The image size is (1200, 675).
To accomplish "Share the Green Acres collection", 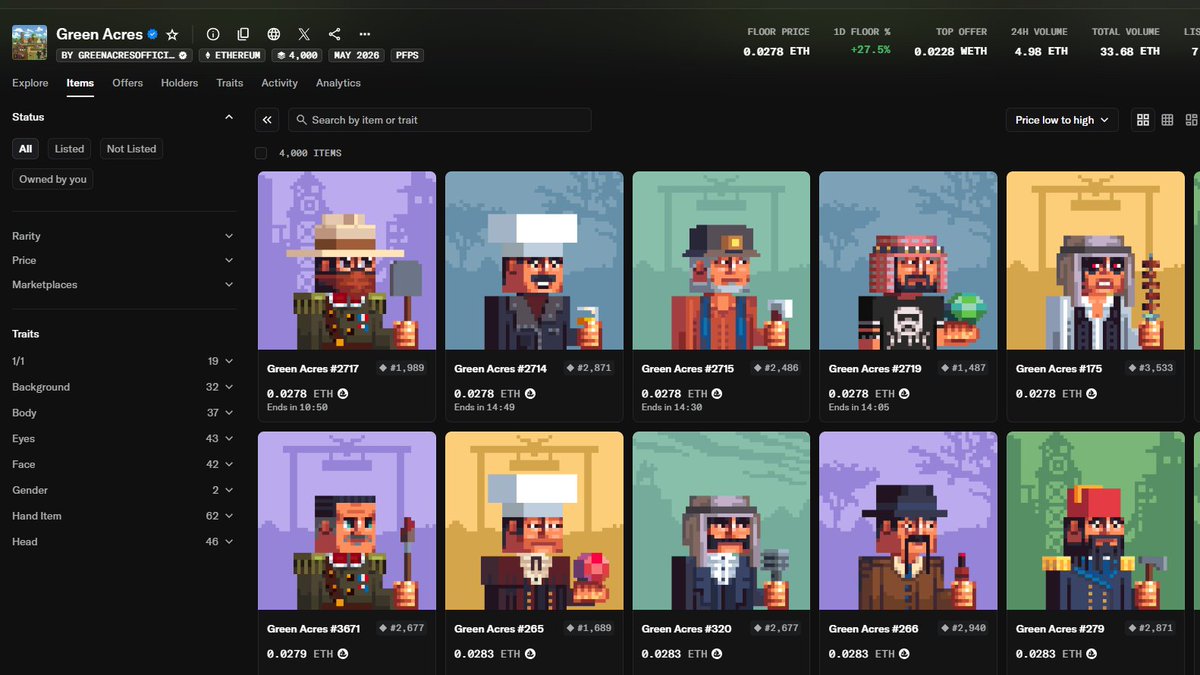I will pyautogui.click(x=334, y=34).
